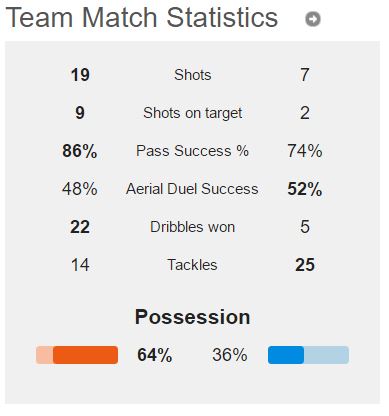Click the orange possession bar
The width and height of the screenshot is (389, 416).
77,355
